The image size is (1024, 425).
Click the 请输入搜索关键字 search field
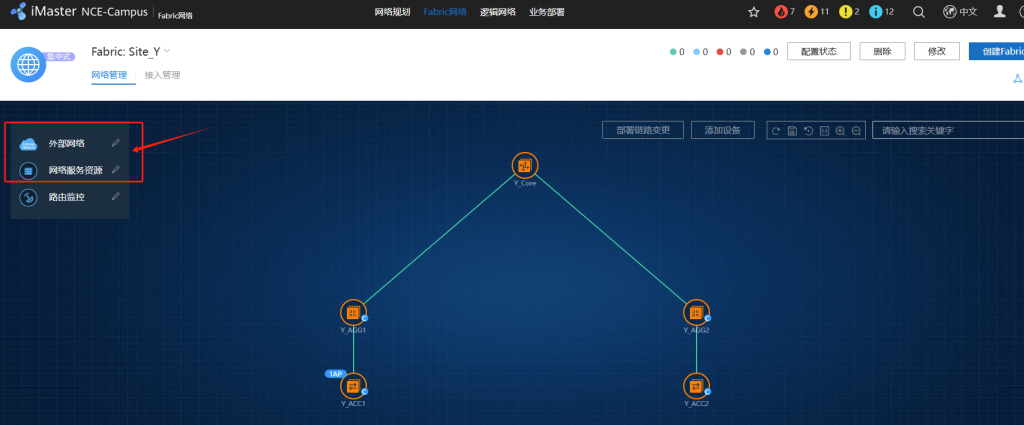[x=945, y=130]
